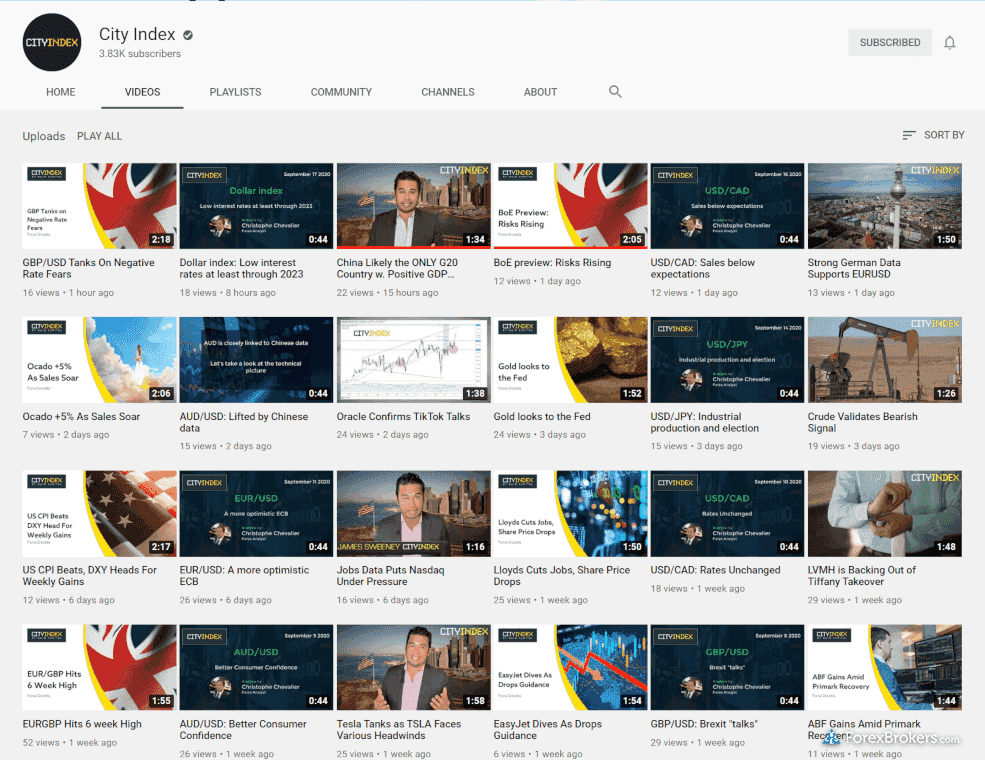Click the title "US CPI Beats, DXY Heads For Weekly Gains"
The width and height of the screenshot is (985, 760).
[x=90, y=576]
